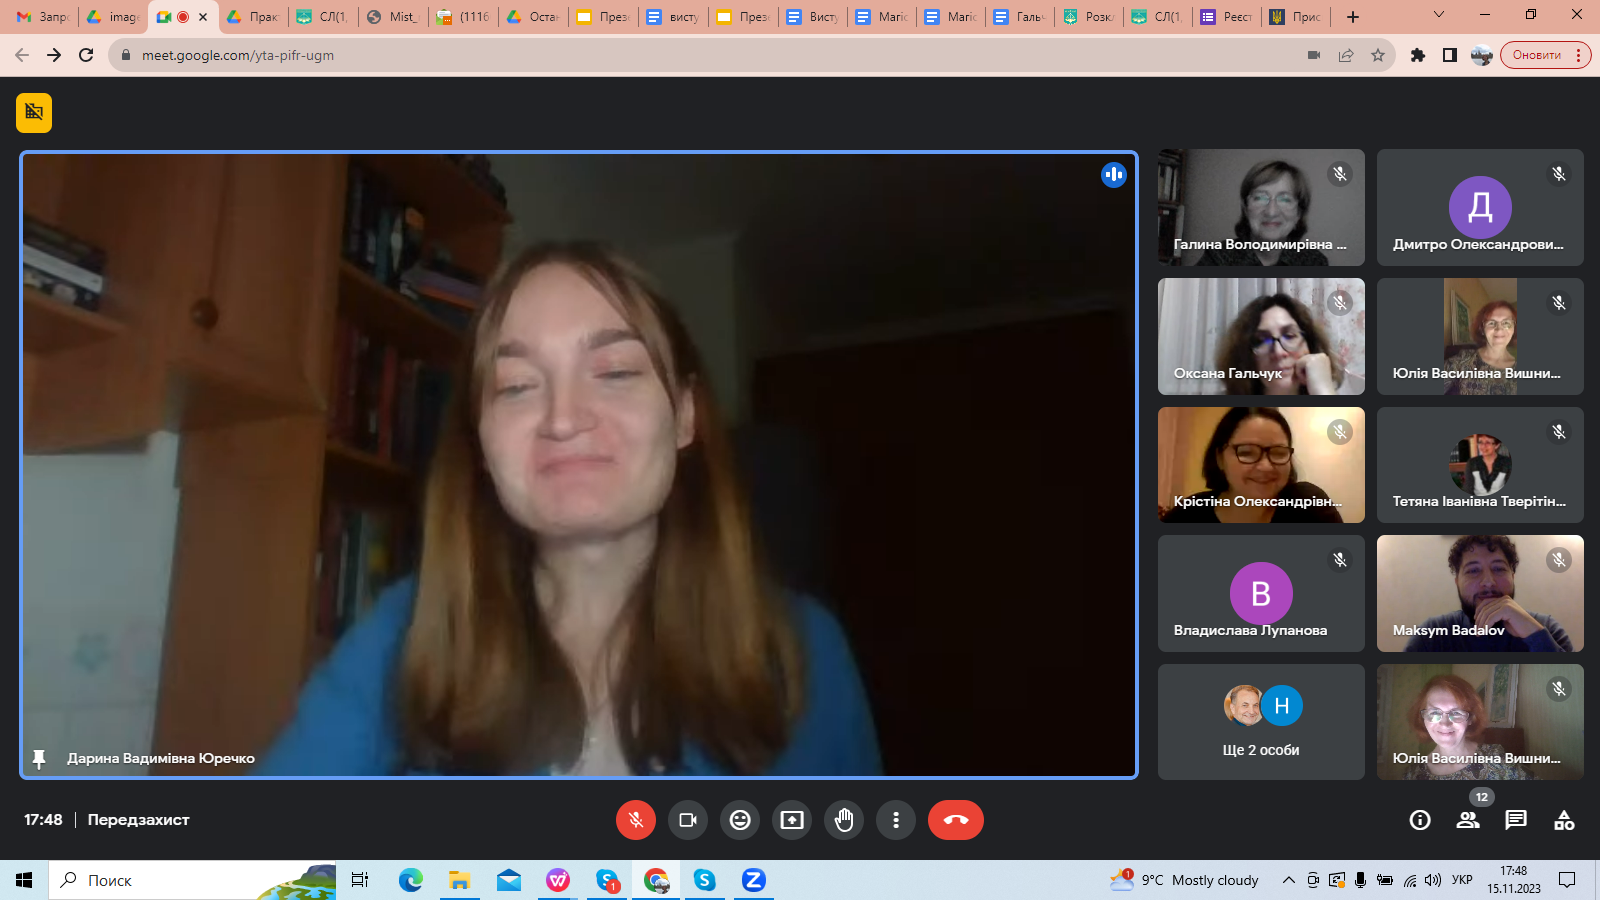Open the present screen option

coord(792,820)
